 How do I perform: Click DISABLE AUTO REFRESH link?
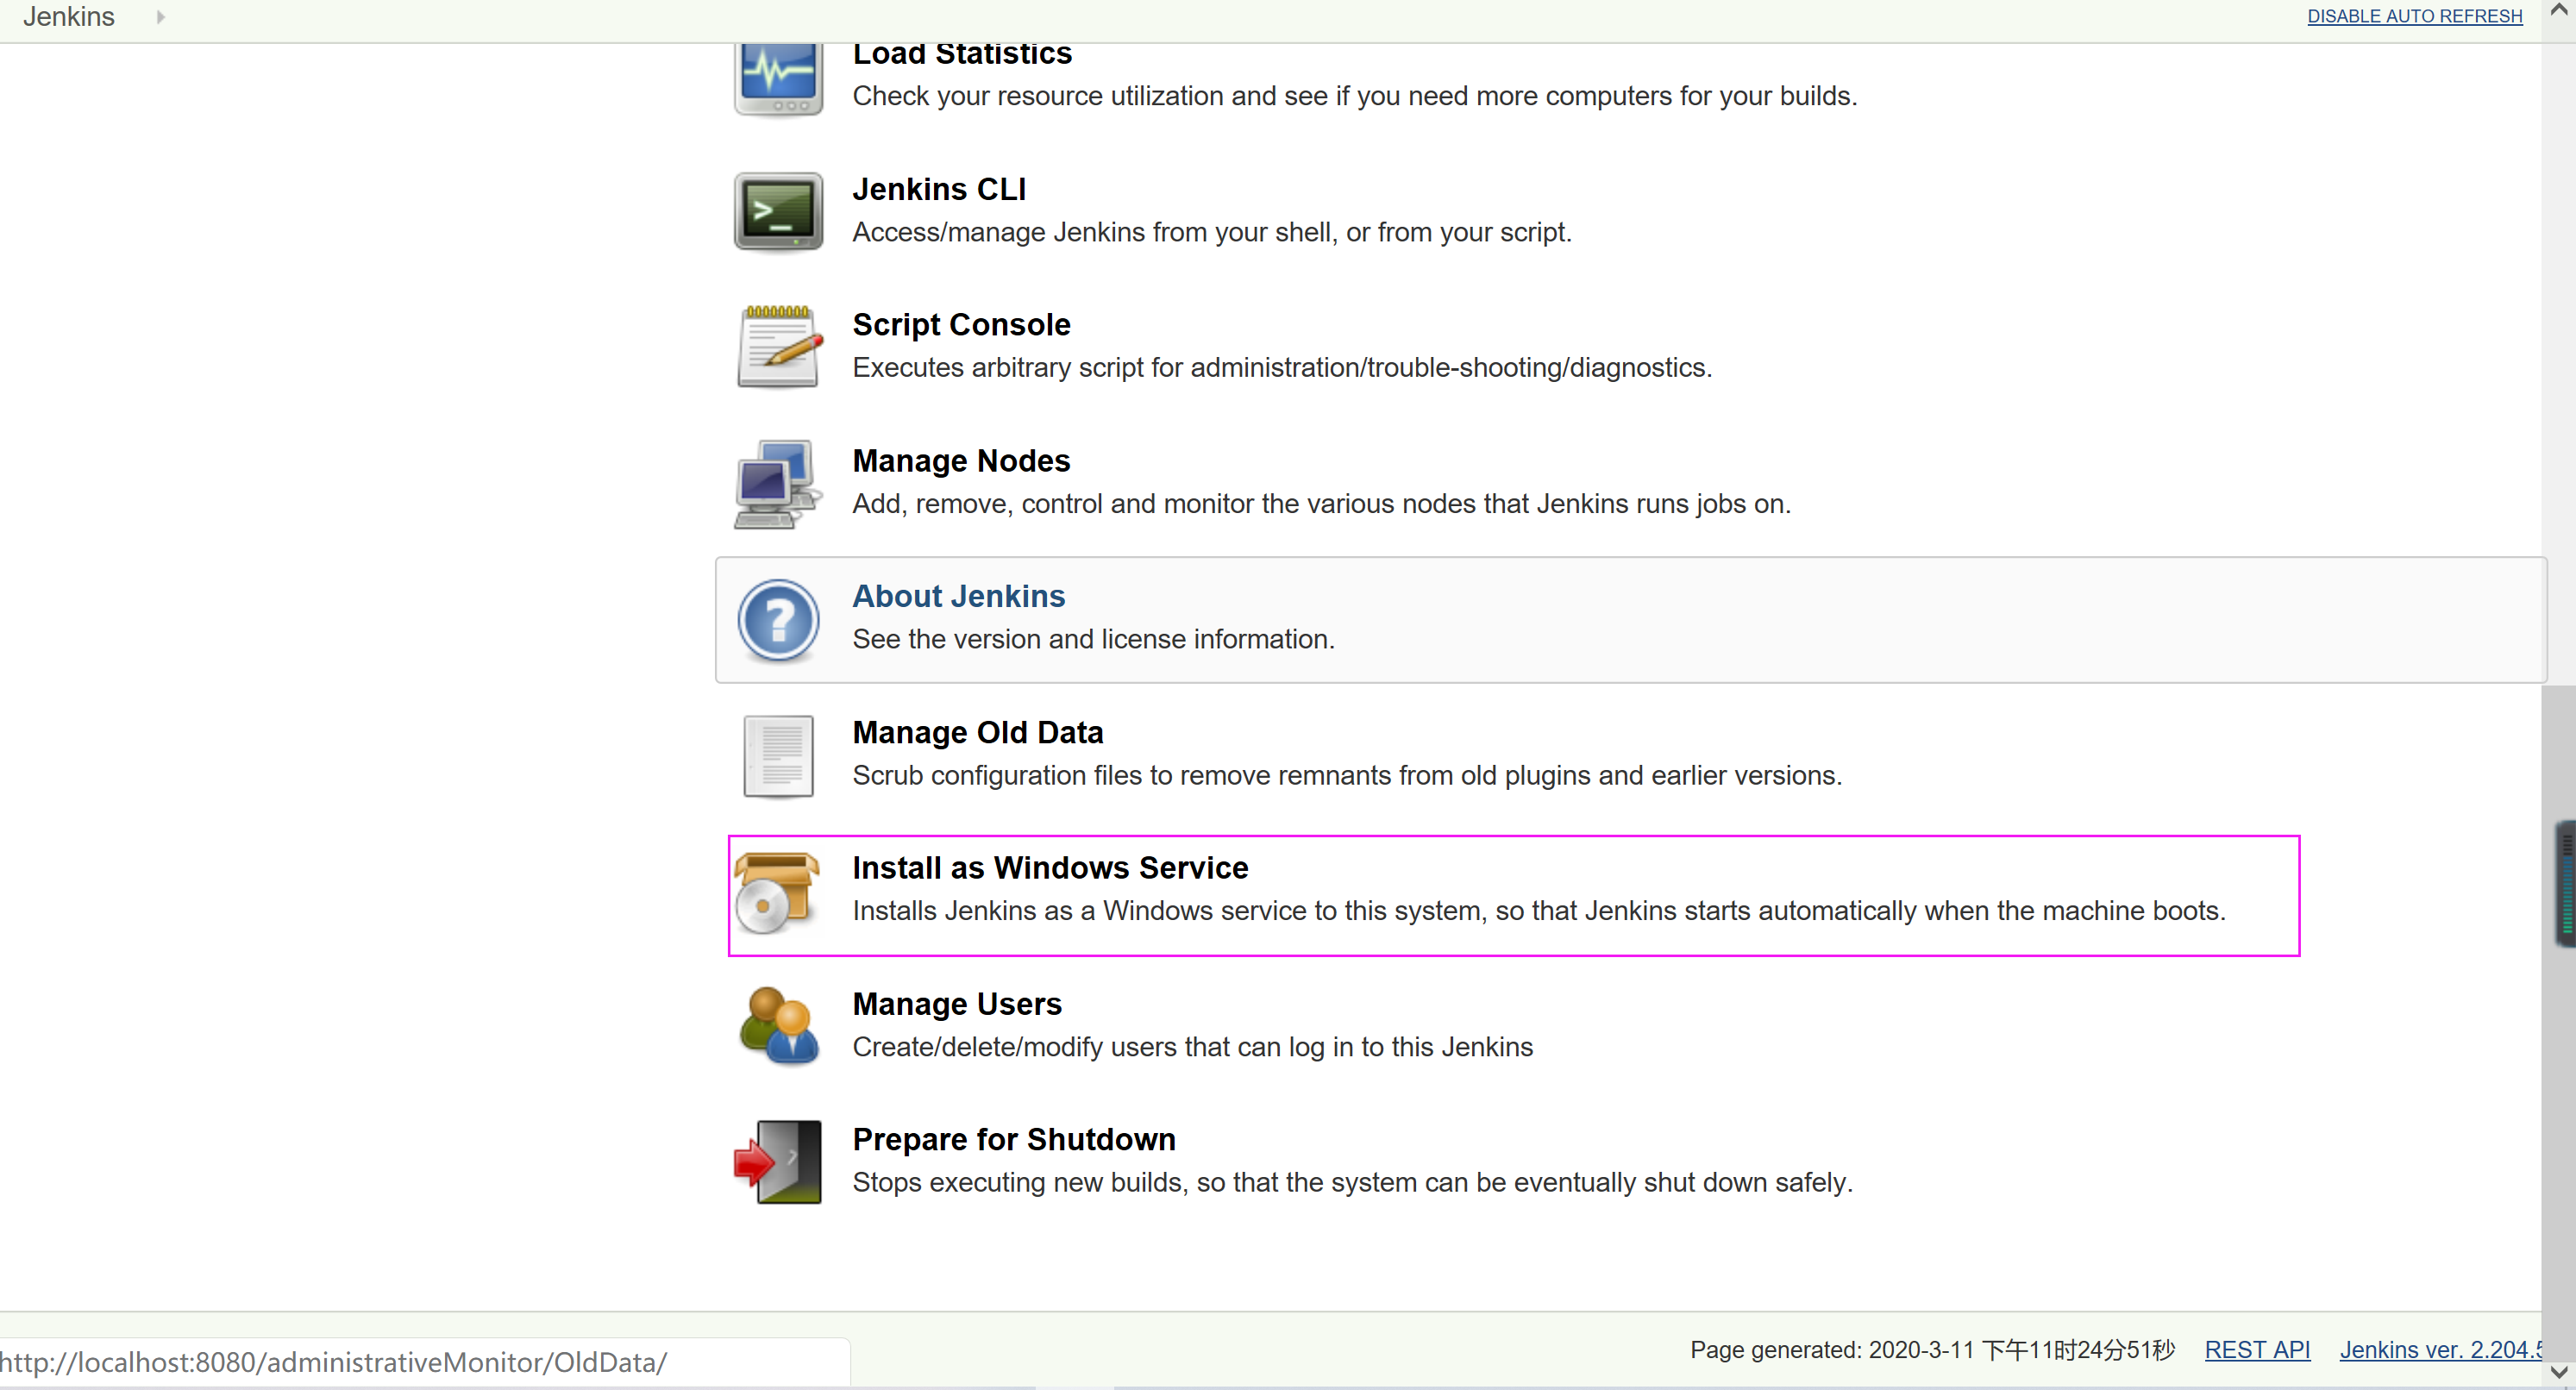pyautogui.click(x=2414, y=16)
